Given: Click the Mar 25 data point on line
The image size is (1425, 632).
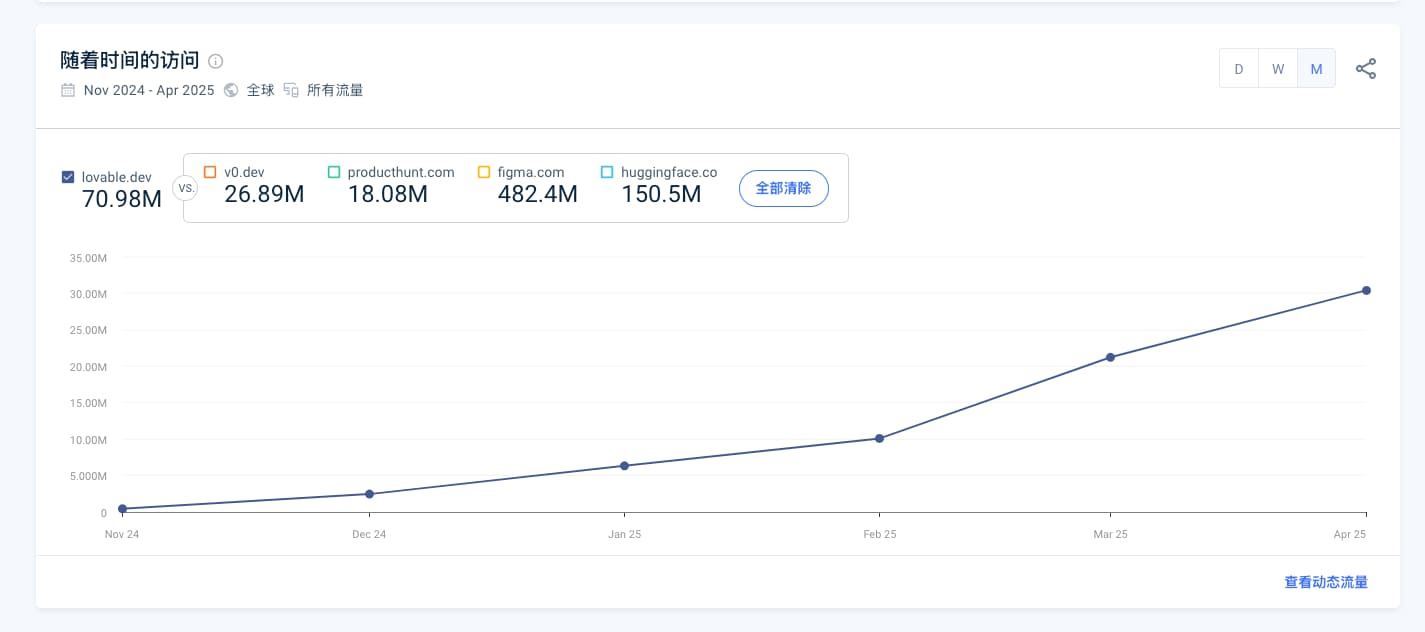Looking at the screenshot, I should tap(1110, 357).
